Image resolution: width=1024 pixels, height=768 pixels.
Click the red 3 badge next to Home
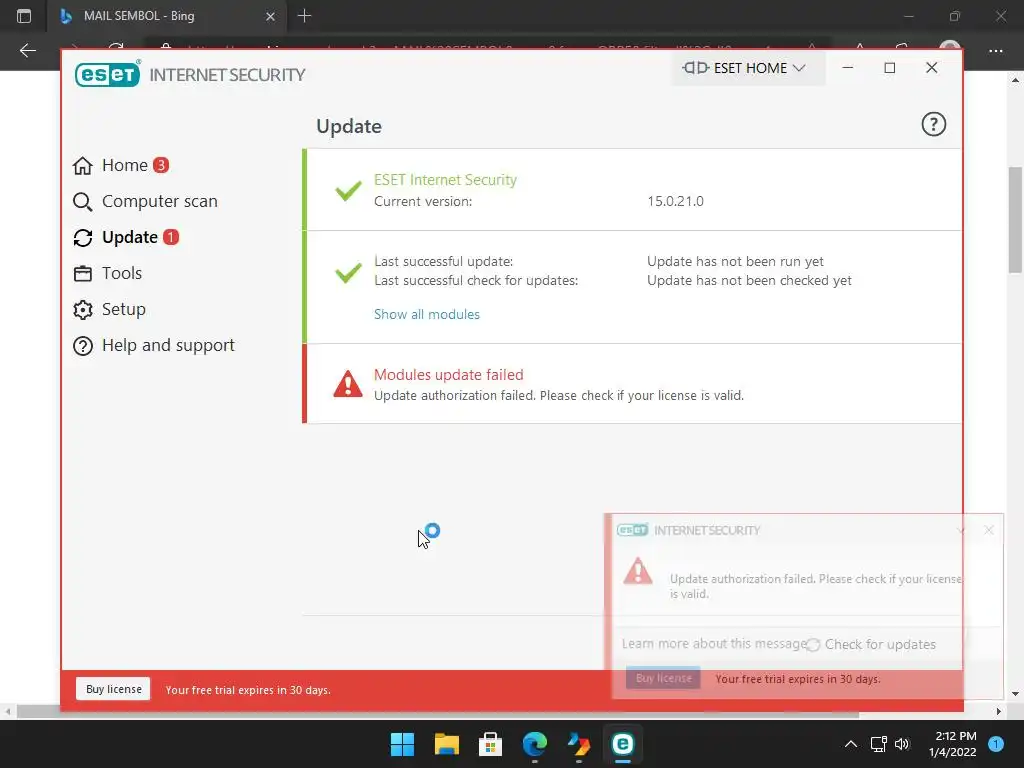pos(161,165)
